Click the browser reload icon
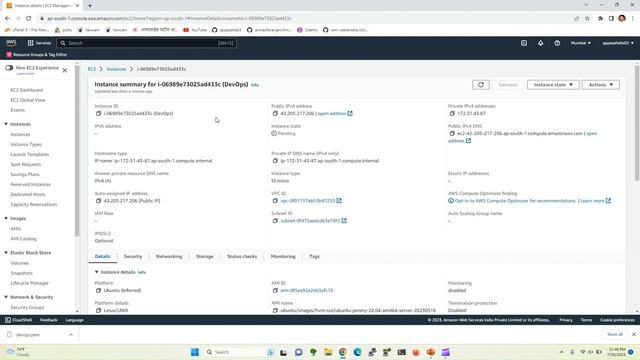Viewport: 640px width, 360px height. 29,18
